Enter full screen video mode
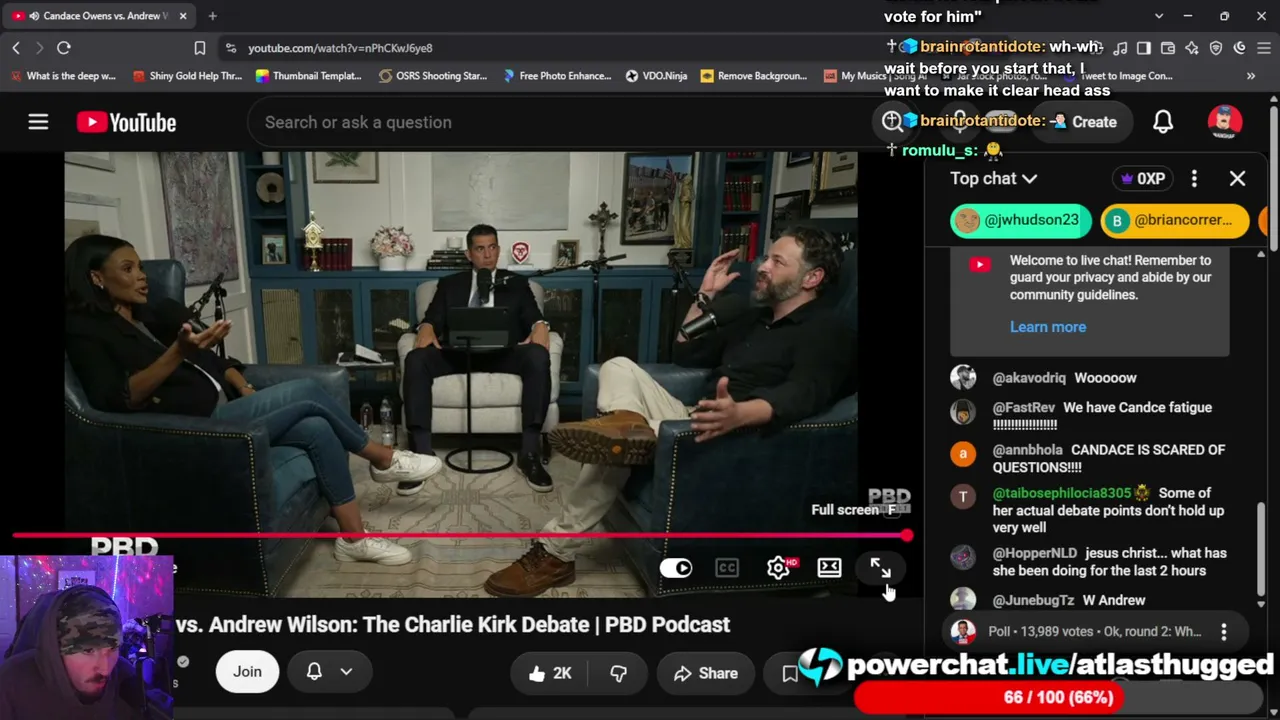 [880, 568]
